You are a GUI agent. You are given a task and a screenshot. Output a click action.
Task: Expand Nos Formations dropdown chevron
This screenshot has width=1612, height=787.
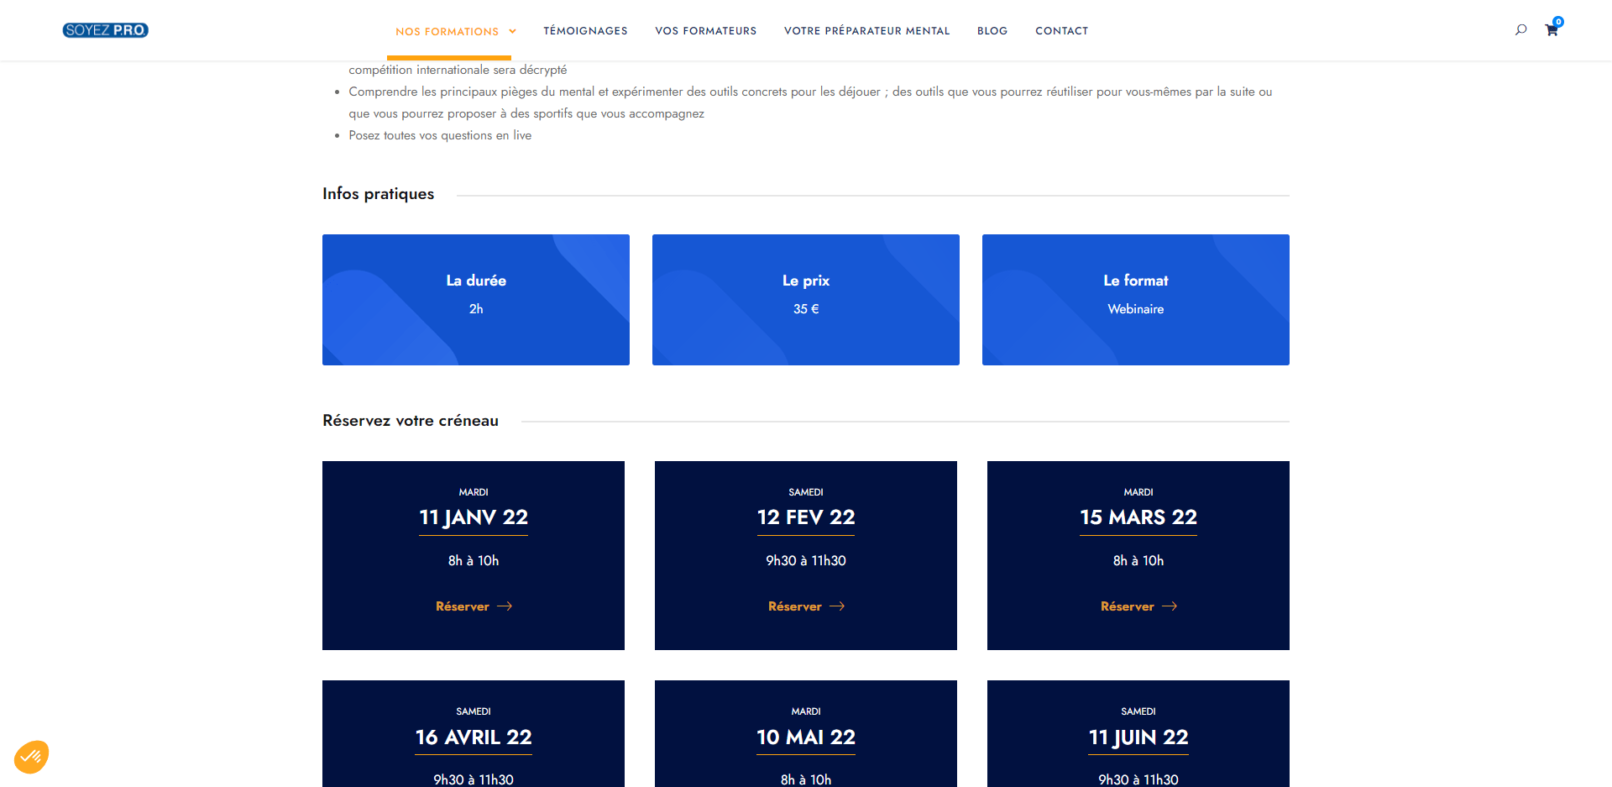513,31
